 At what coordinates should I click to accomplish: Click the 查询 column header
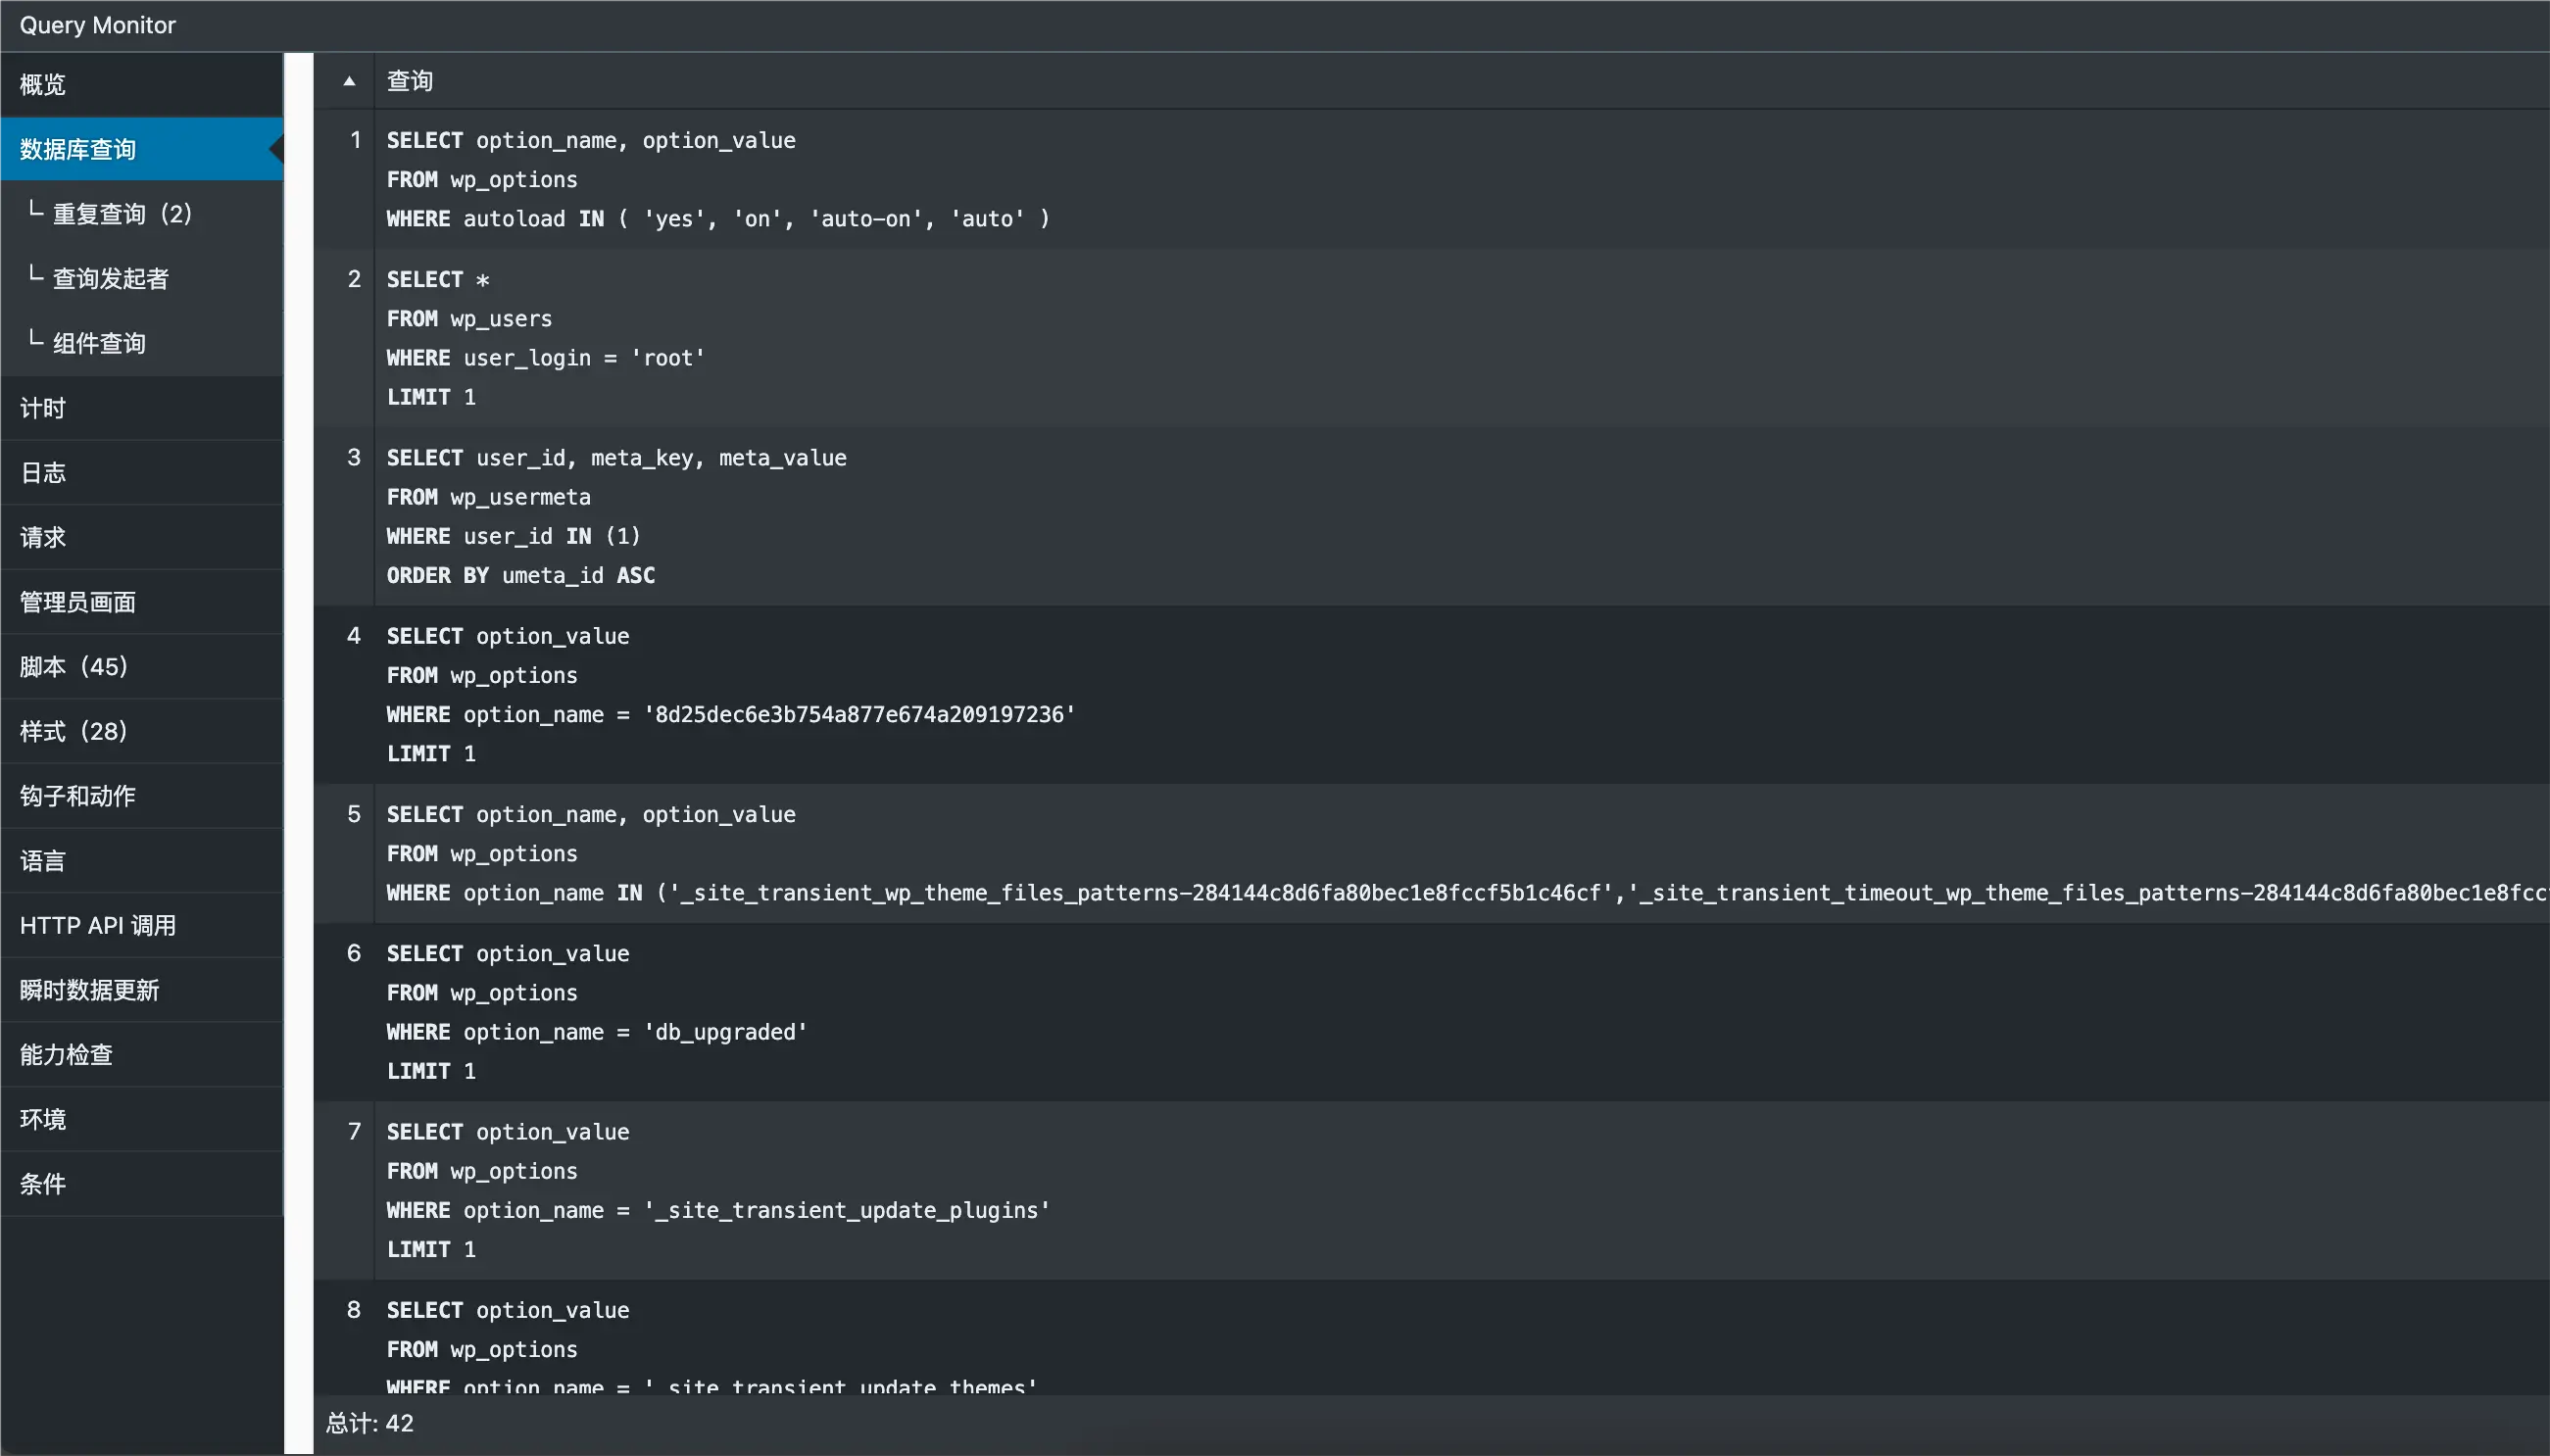[x=410, y=81]
